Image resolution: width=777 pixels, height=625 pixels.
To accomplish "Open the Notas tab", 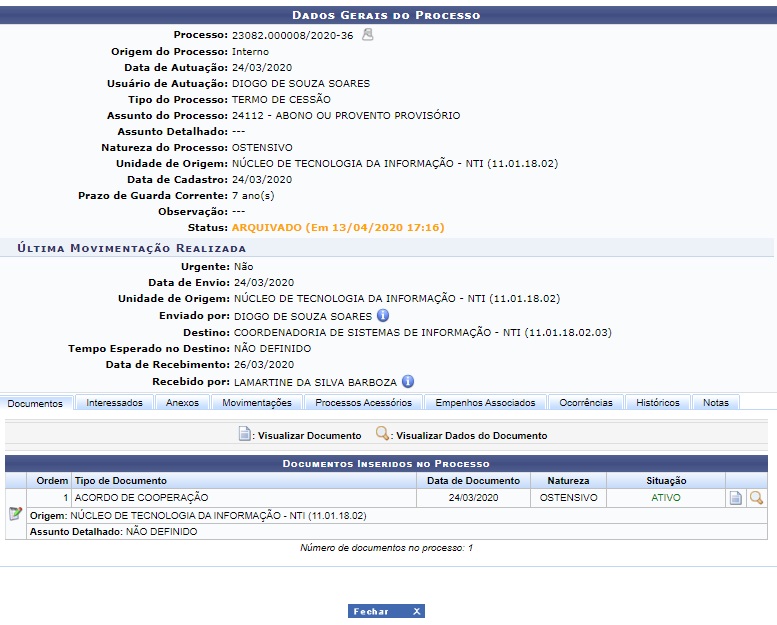I will [716, 403].
